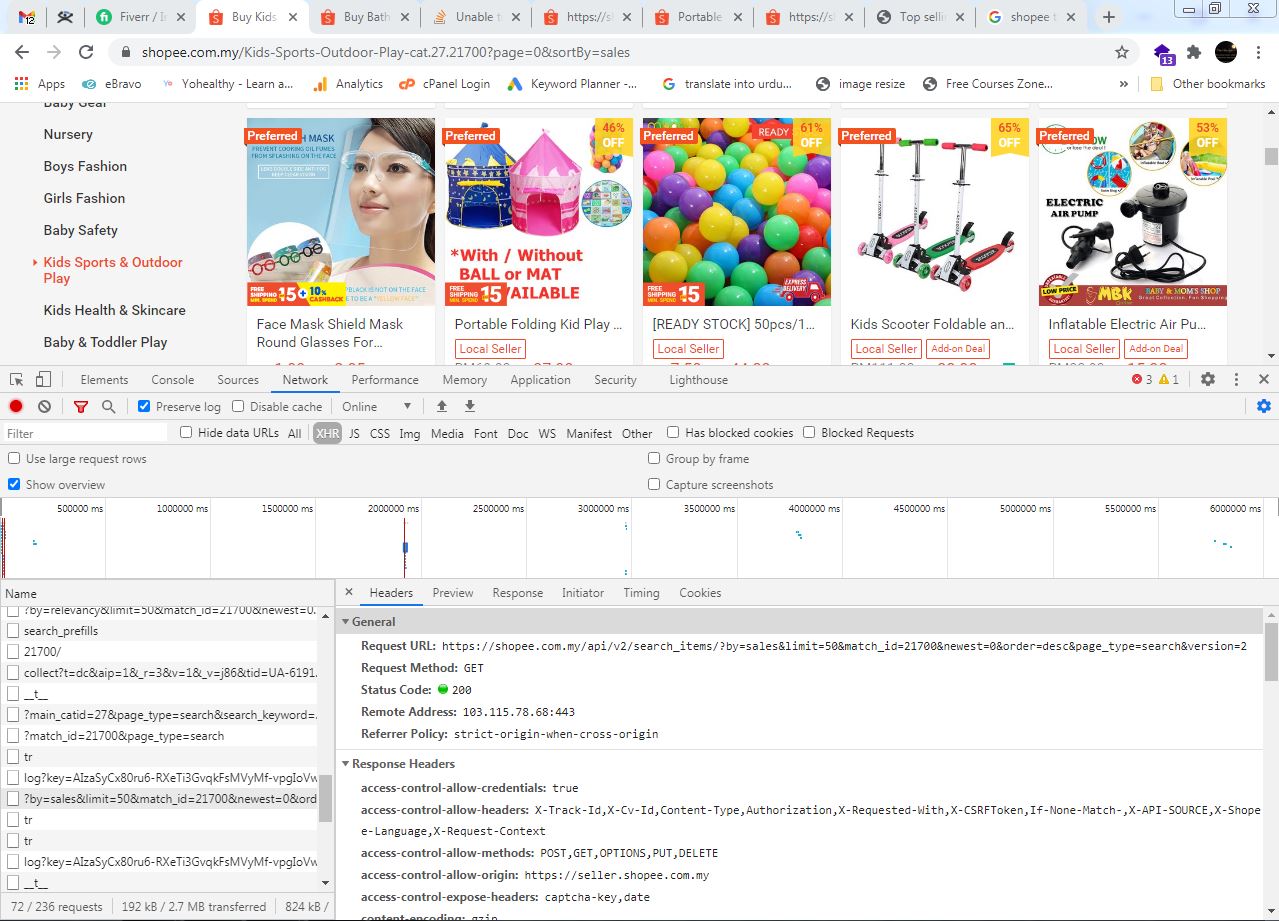Toggle the network filter funnel icon
Viewport: 1279px width, 921px height.
click(x=81, y=406)
